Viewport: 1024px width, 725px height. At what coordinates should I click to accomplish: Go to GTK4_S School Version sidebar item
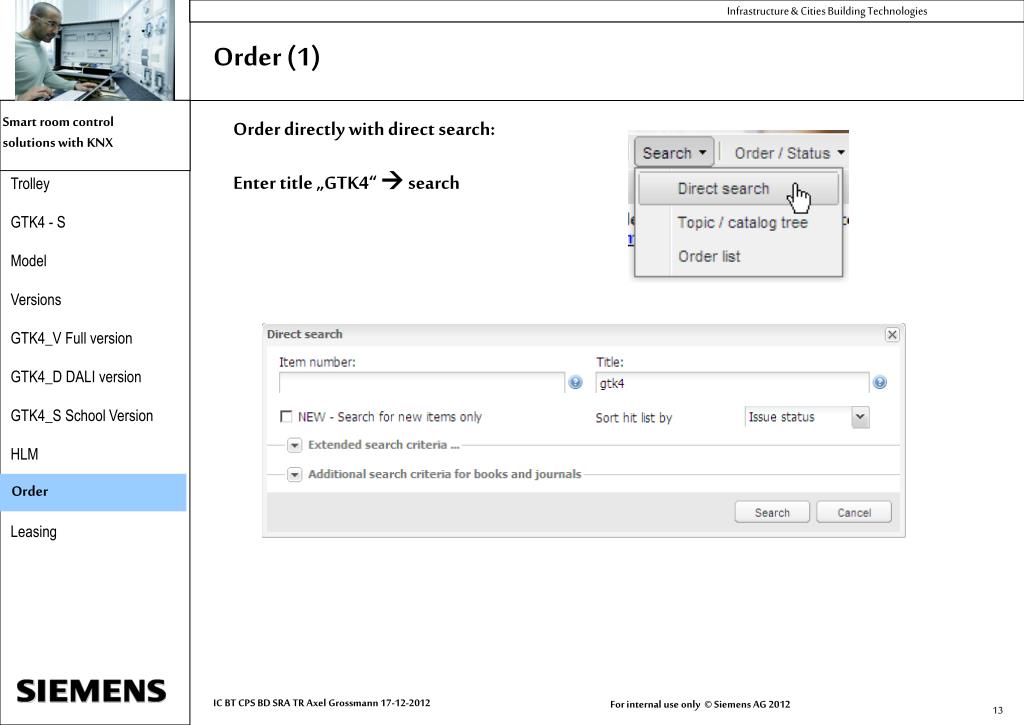pyautogui.click(x=82, y=415)
